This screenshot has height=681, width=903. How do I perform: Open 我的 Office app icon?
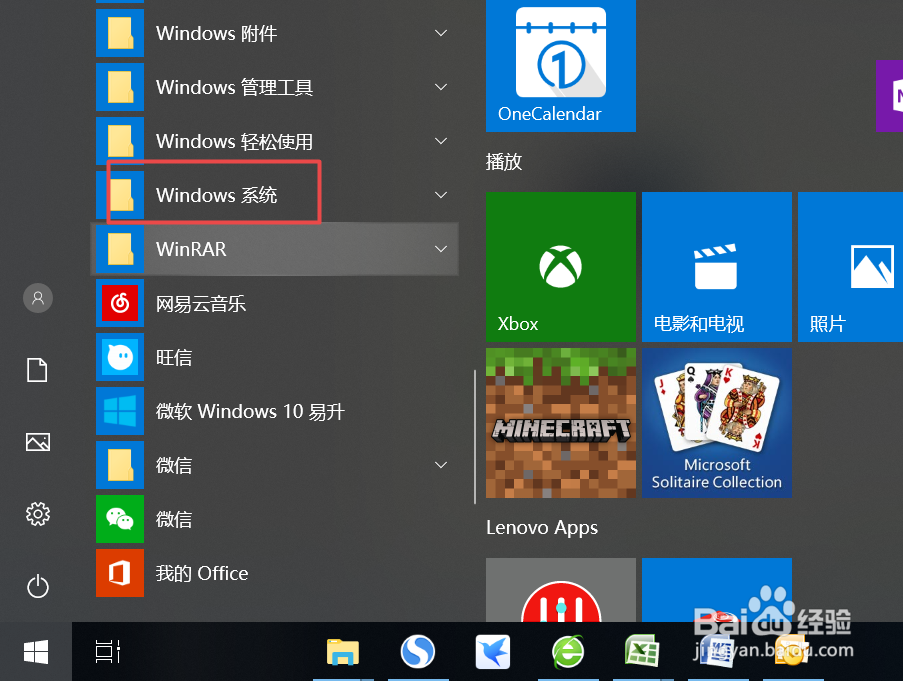click(x=120, y=573)
